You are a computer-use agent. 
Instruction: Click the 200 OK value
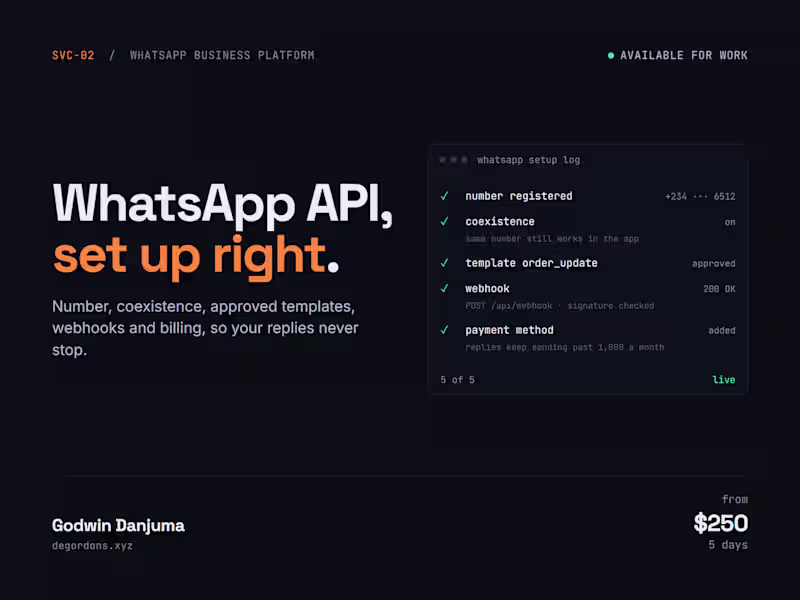(719, 289)
